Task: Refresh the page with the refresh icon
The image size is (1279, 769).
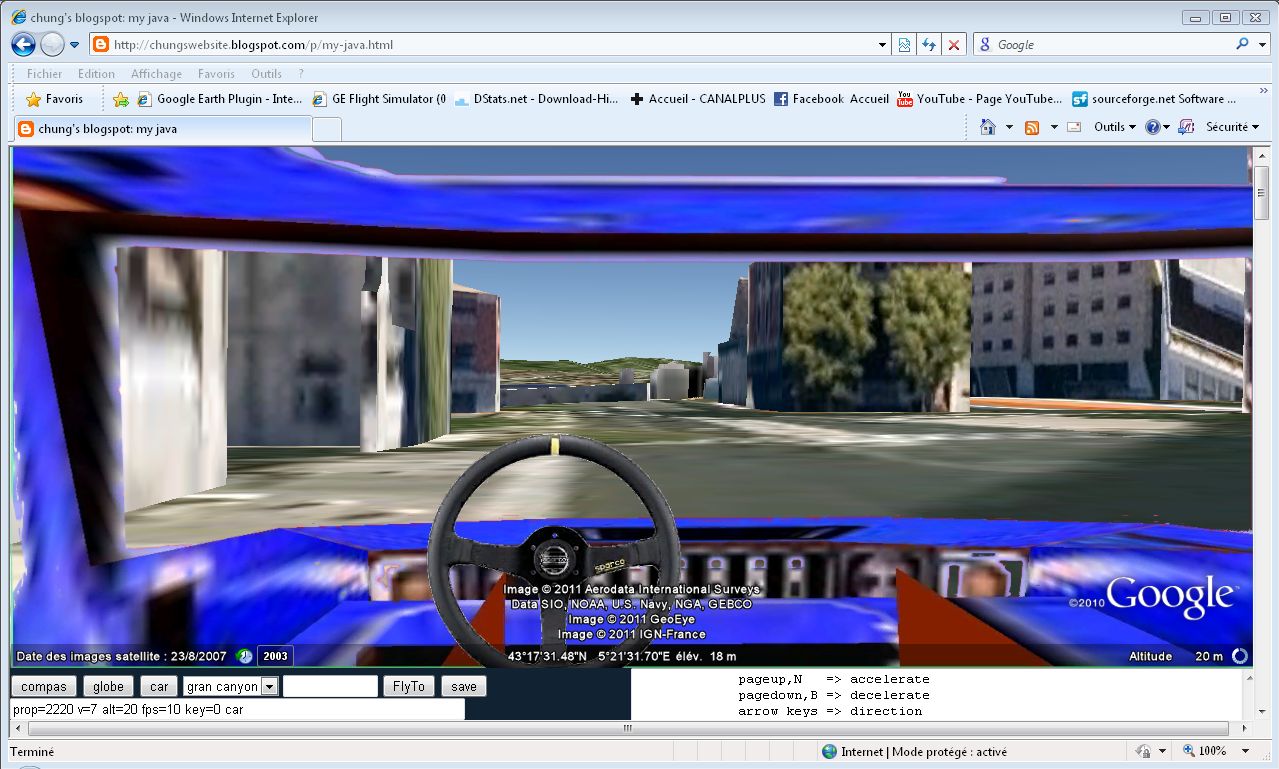Action: (929, 45)
